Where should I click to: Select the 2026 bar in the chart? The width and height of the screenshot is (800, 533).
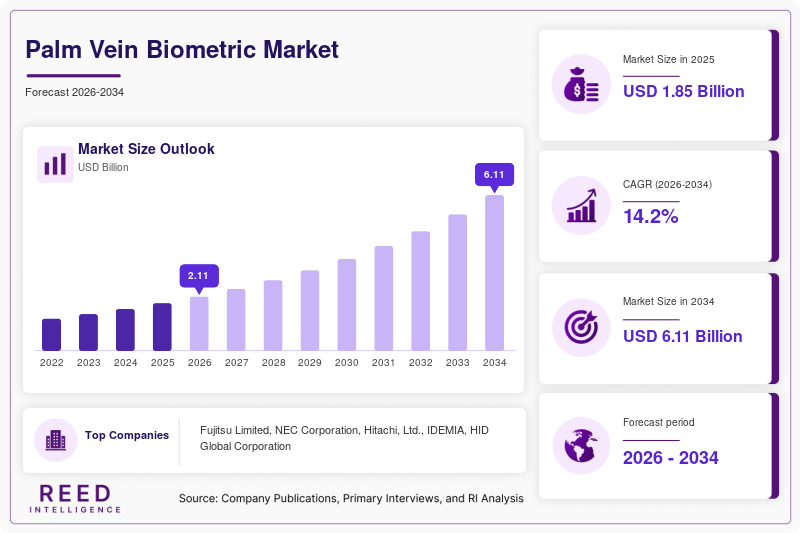[199, 323]
